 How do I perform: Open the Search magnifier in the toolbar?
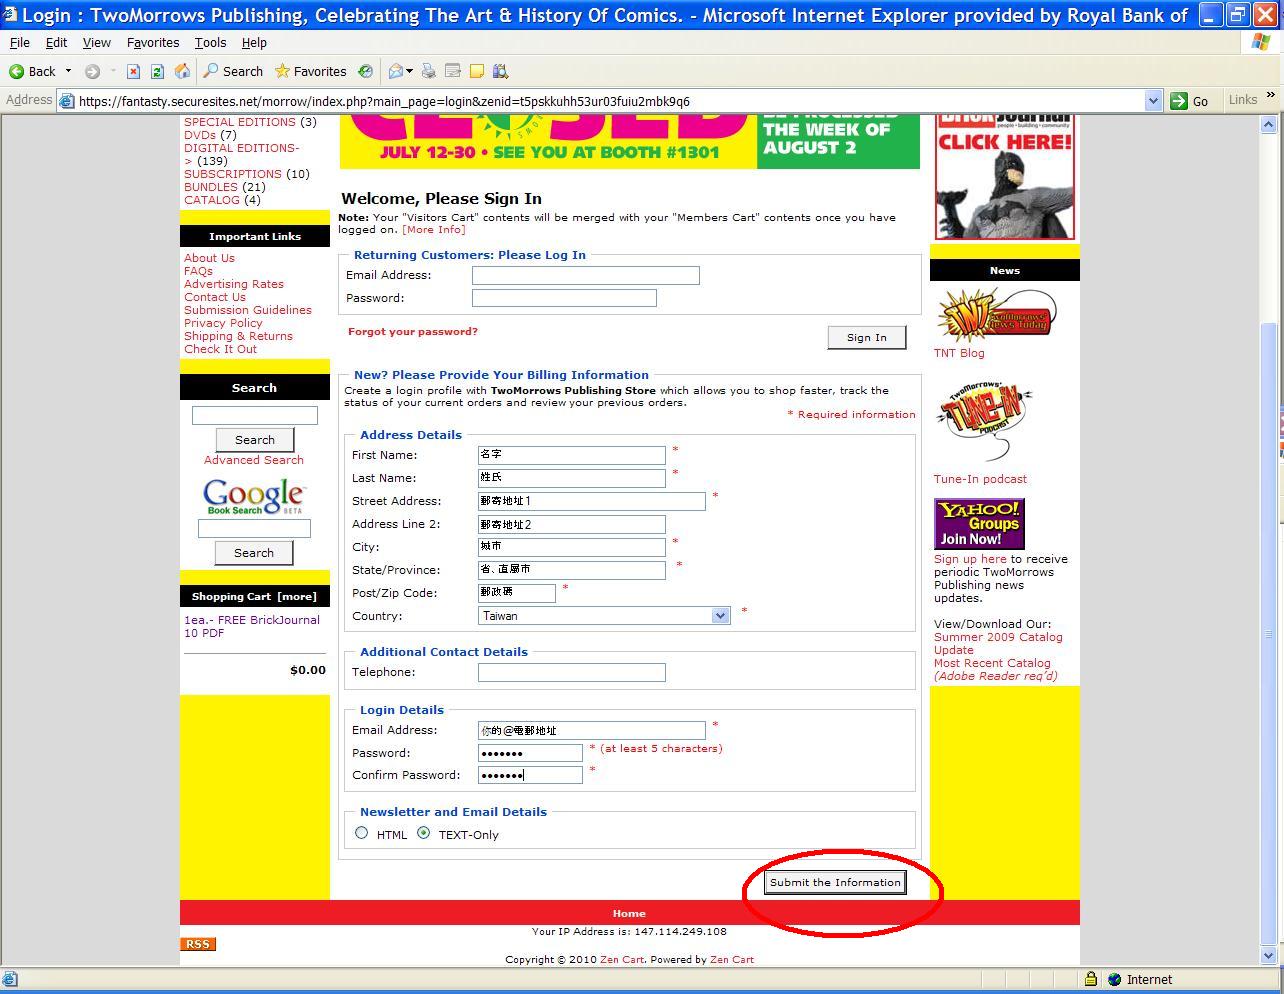click(210, 71)
